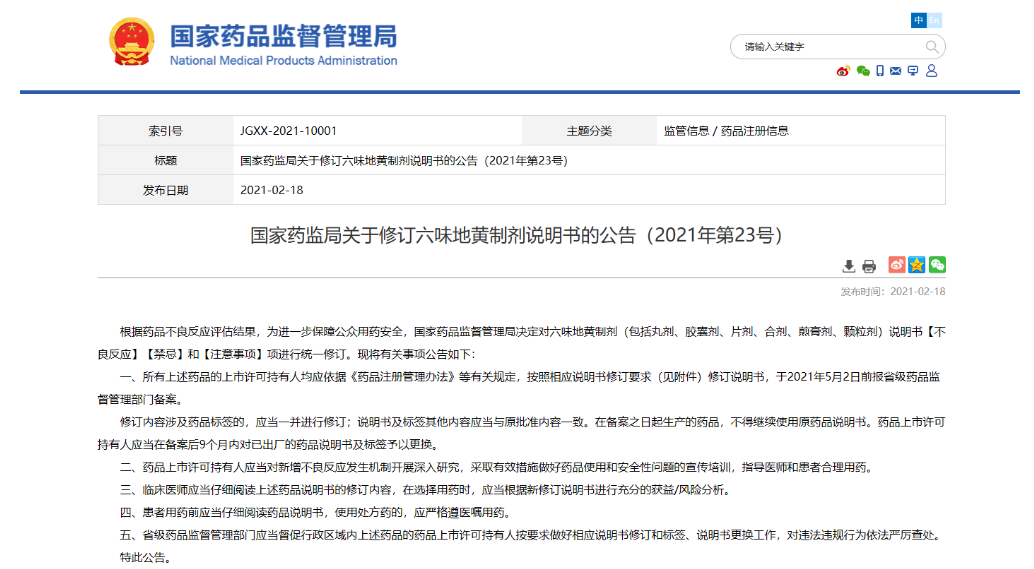Click the 2021-02-18 date in the table

pos(272,190)
